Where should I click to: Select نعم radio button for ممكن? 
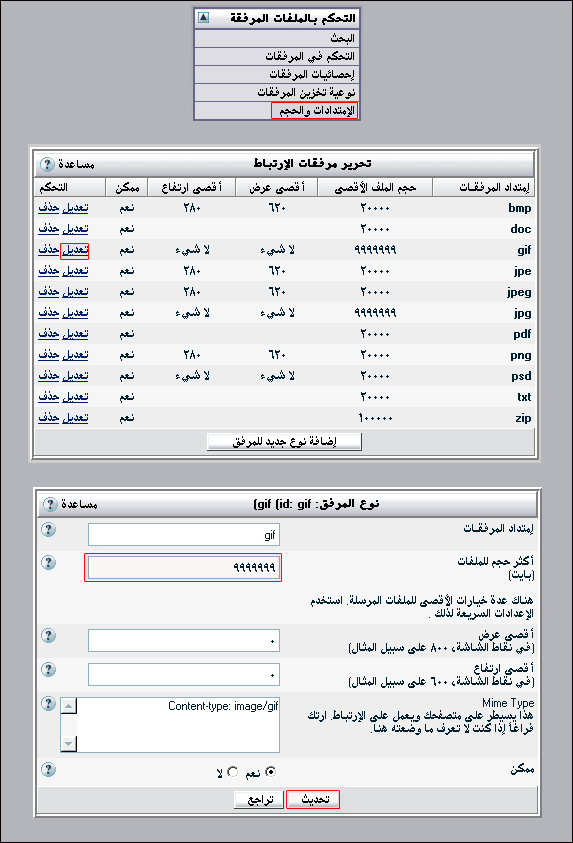[x=271, y=772]
